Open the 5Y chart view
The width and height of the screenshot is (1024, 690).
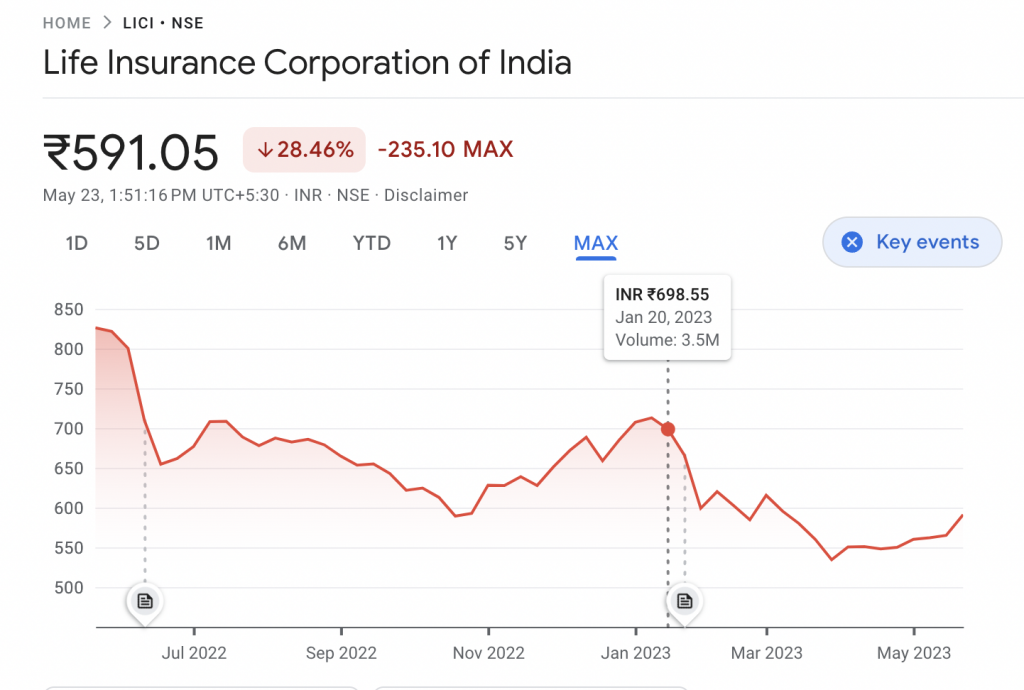(515, 242)
